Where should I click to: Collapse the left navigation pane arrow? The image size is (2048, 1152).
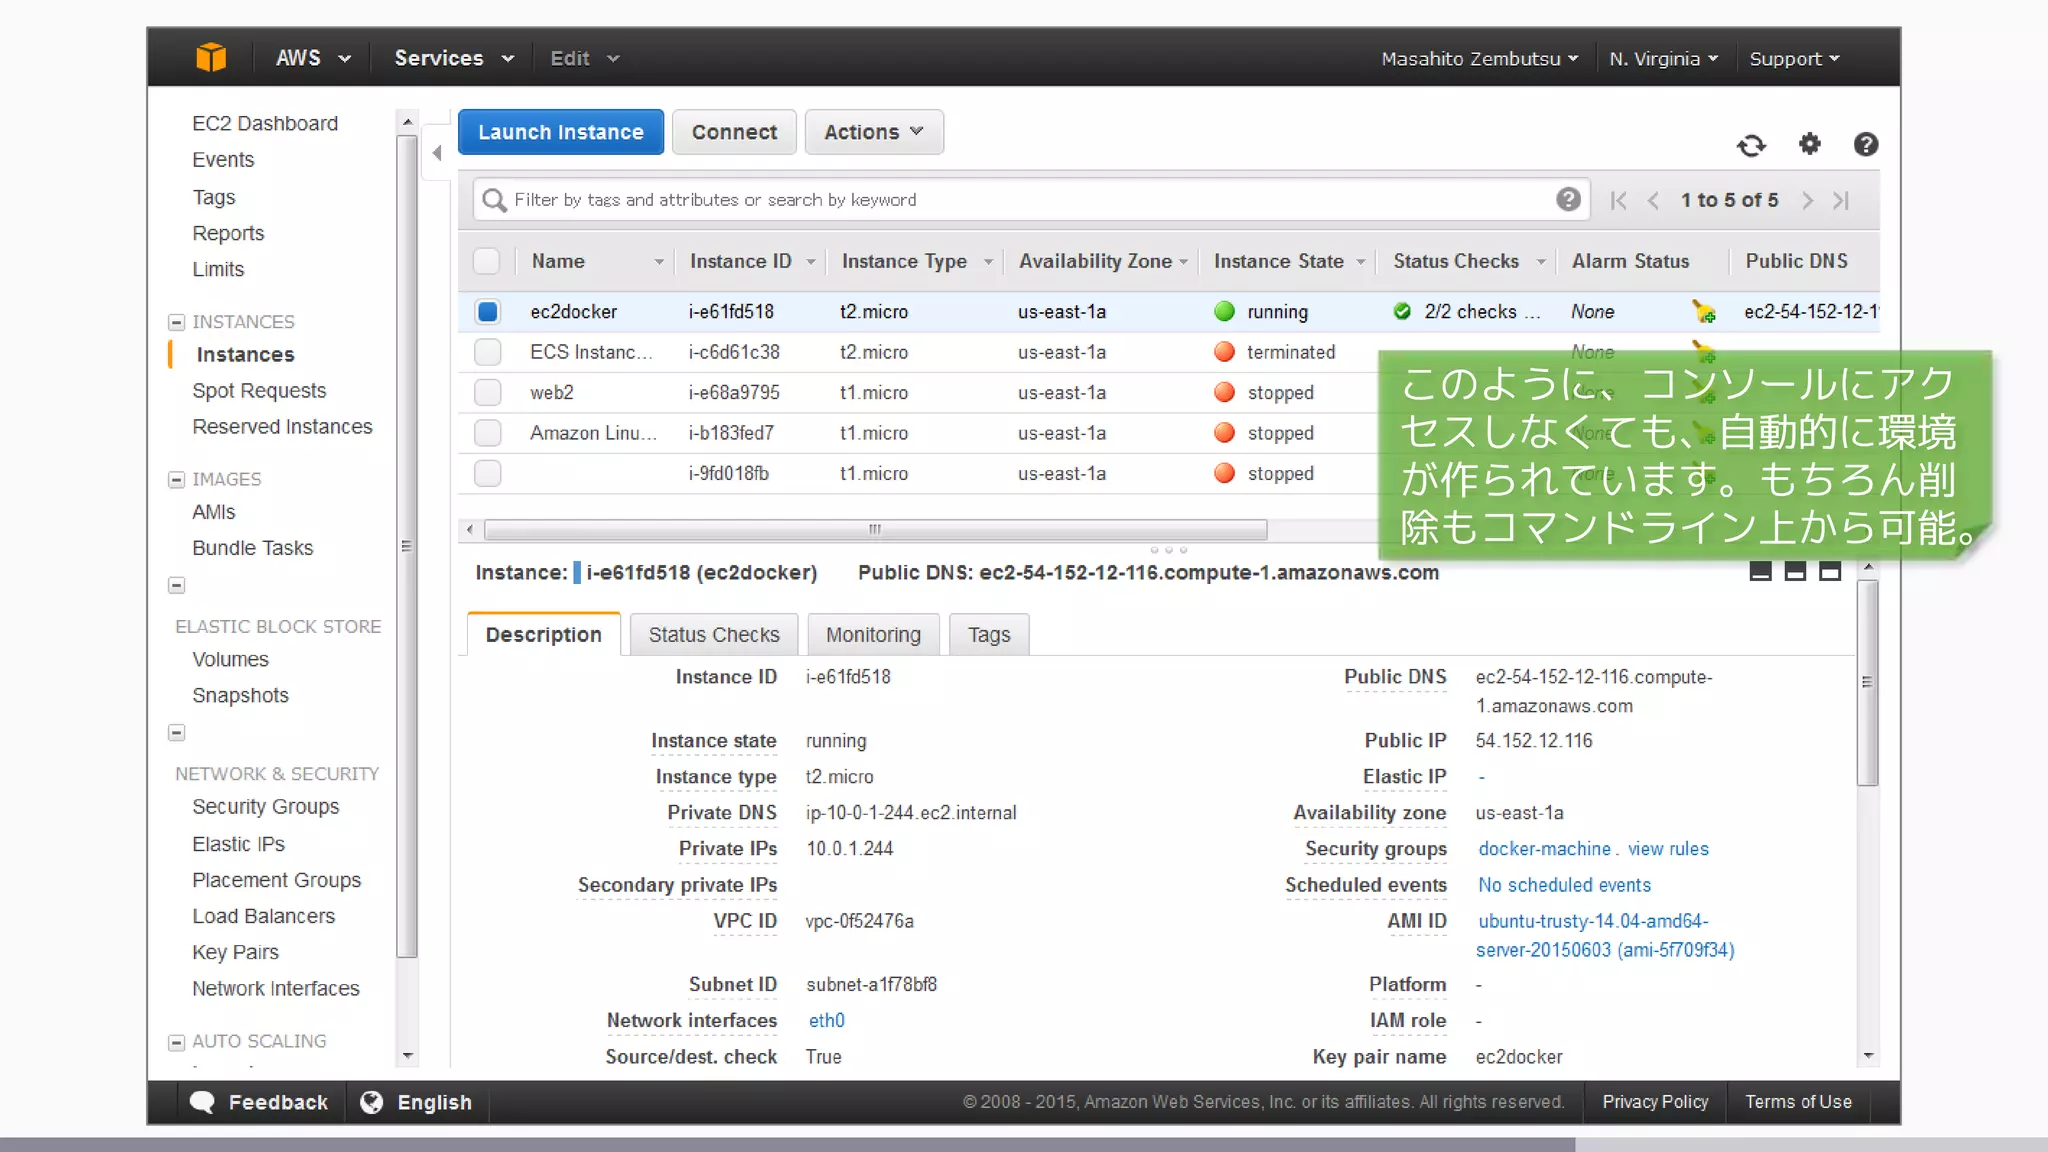pyautogui.click(x=437, y=153)
